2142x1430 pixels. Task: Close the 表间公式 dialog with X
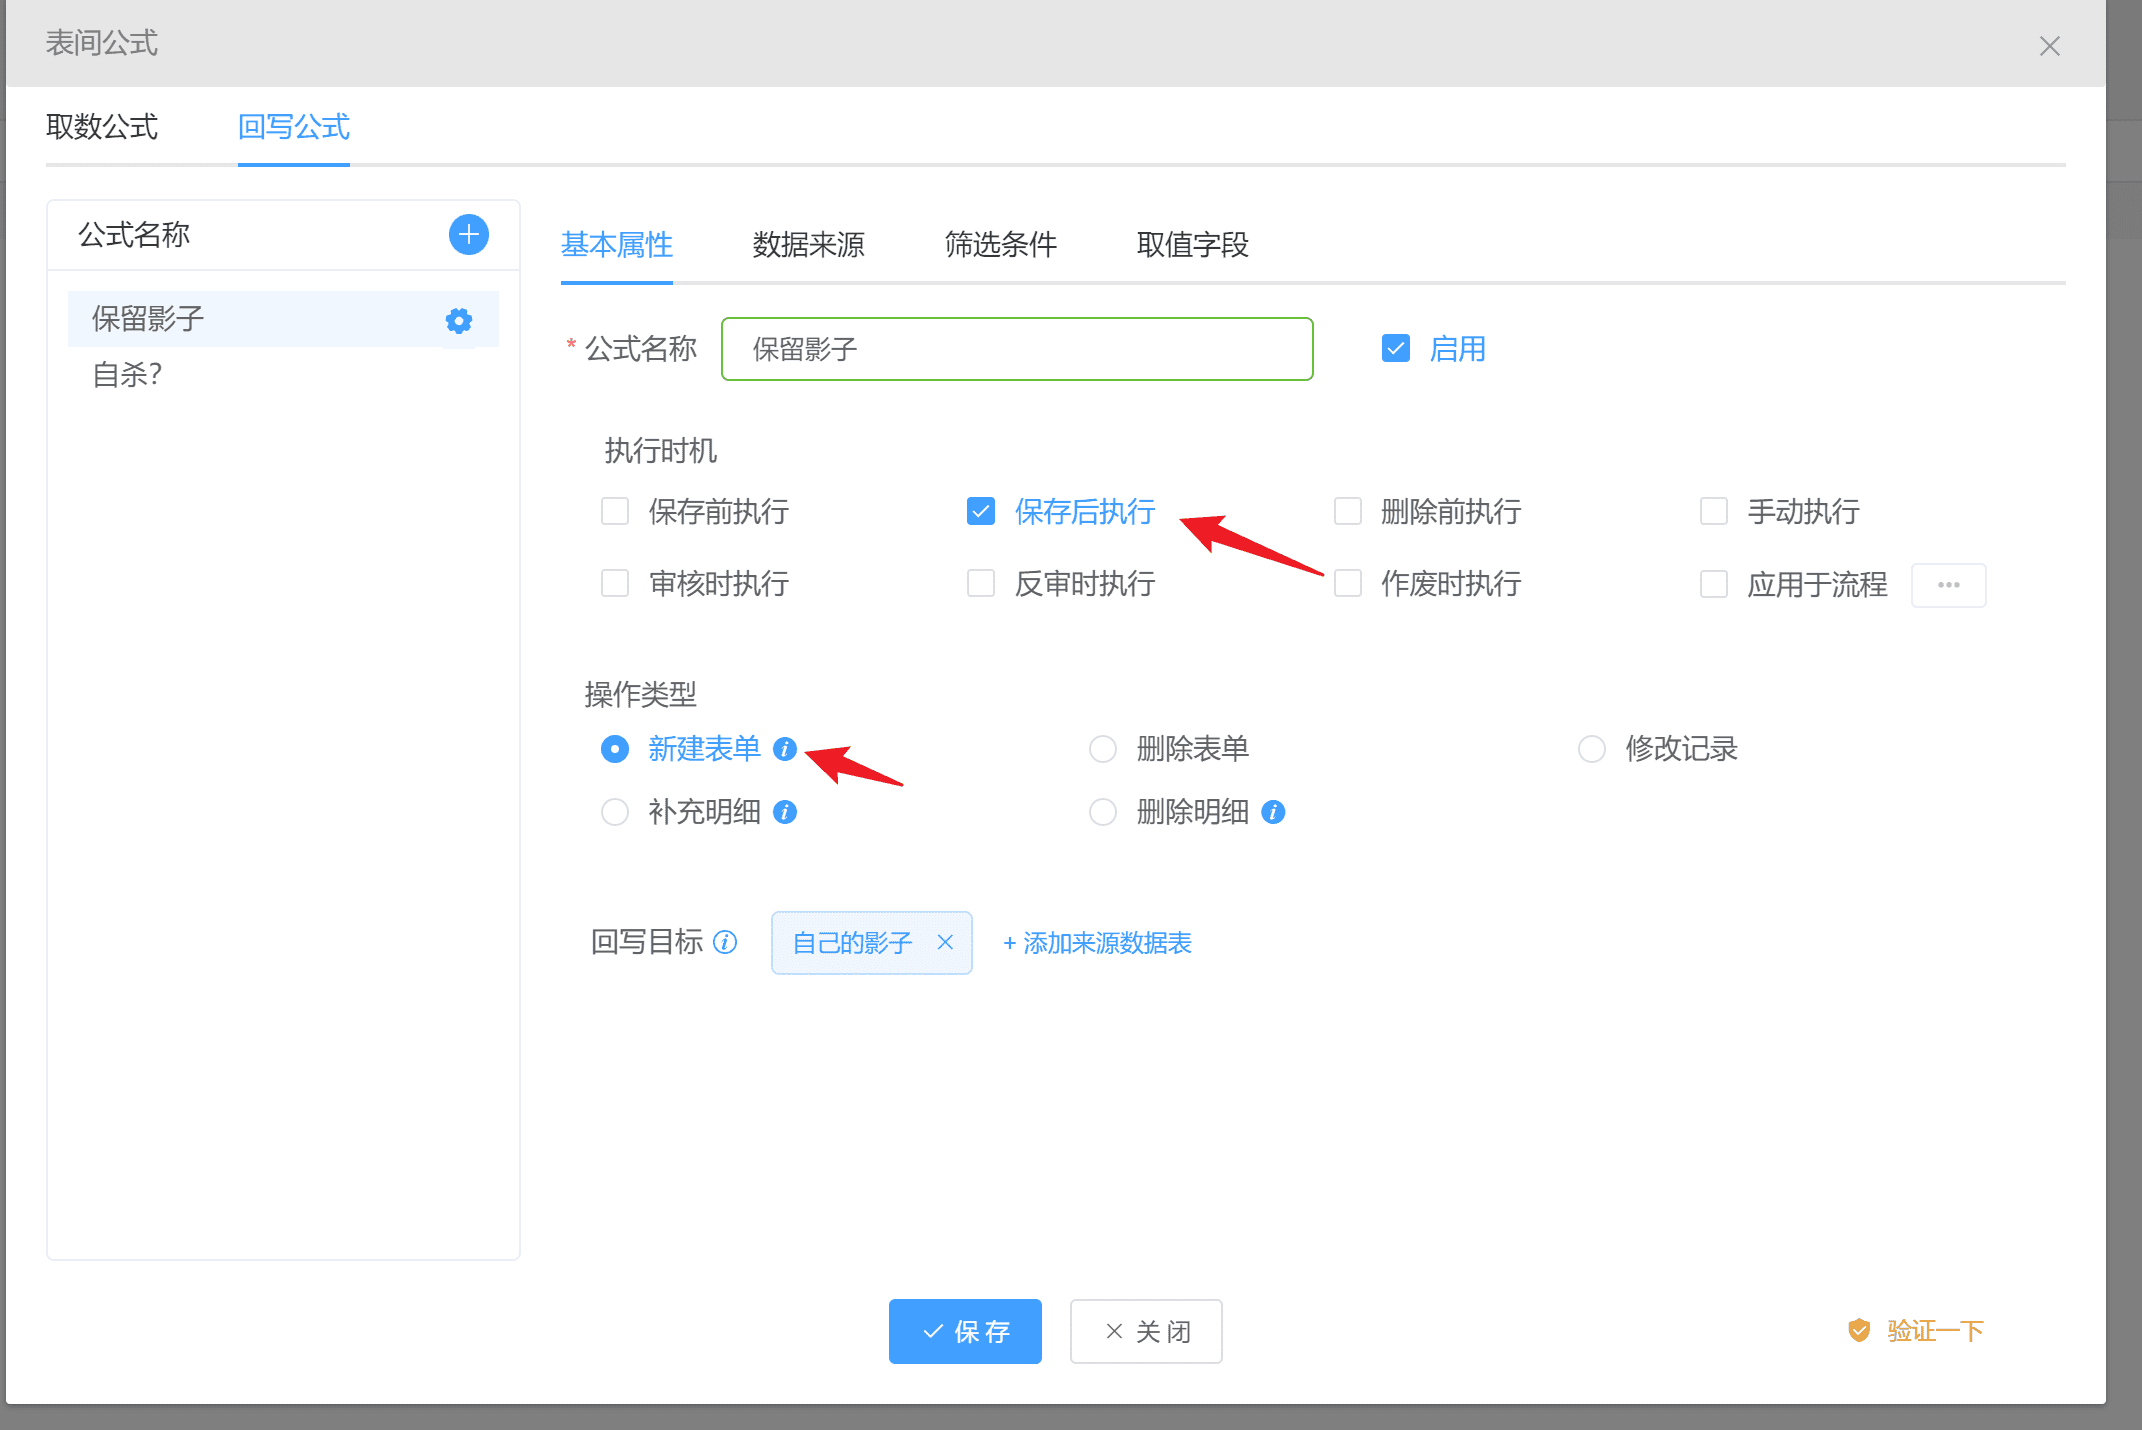point(2050,46)
